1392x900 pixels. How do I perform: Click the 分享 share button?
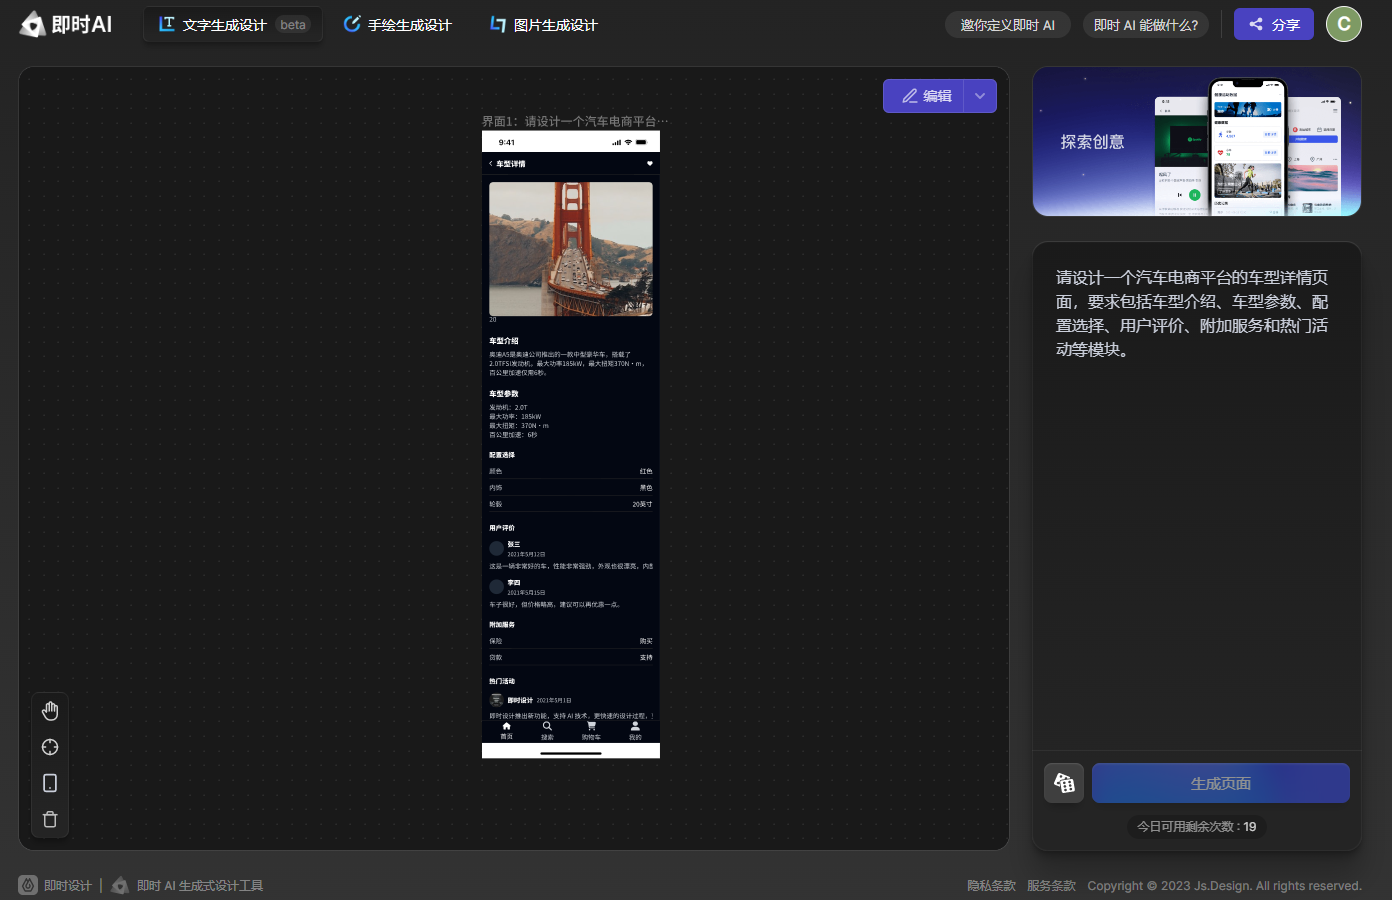coord(1273,25)
